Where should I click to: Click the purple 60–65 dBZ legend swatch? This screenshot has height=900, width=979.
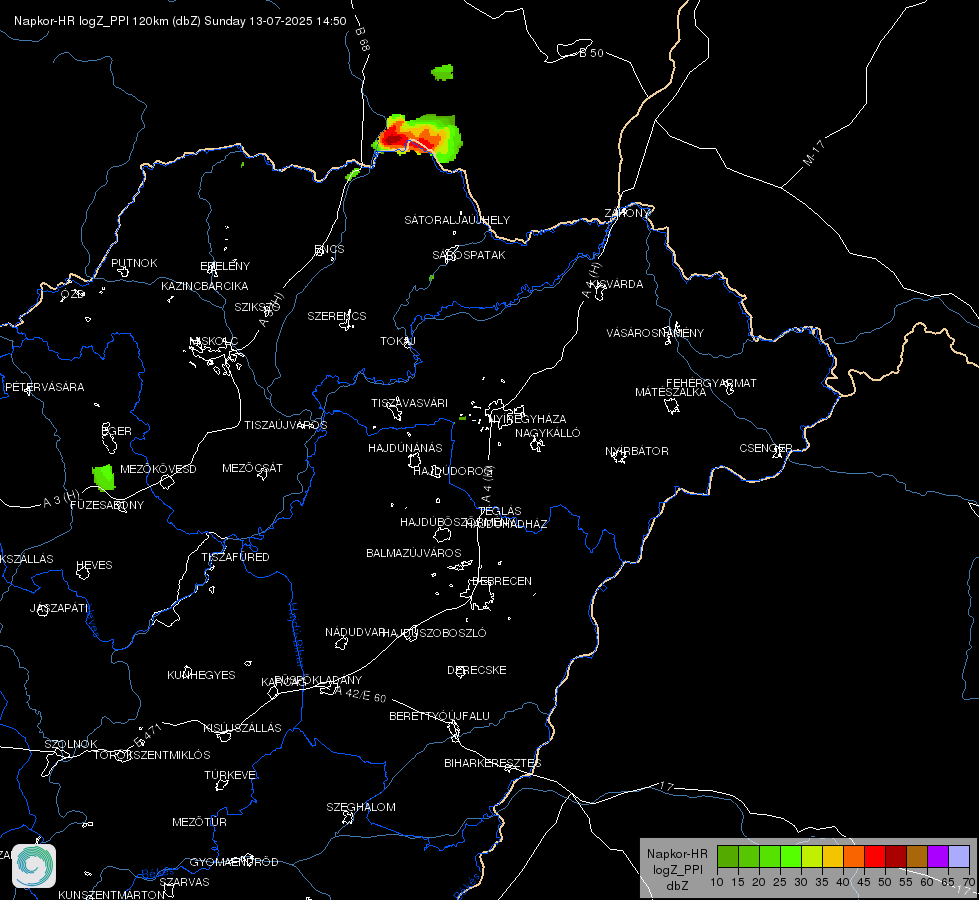click(x=938, y=856)
